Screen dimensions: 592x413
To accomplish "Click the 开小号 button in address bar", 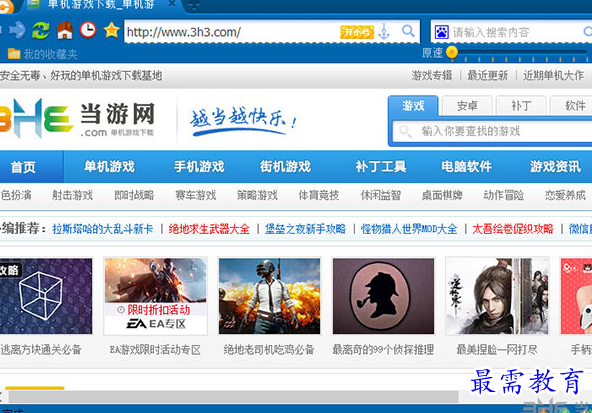I will [357, 32].
